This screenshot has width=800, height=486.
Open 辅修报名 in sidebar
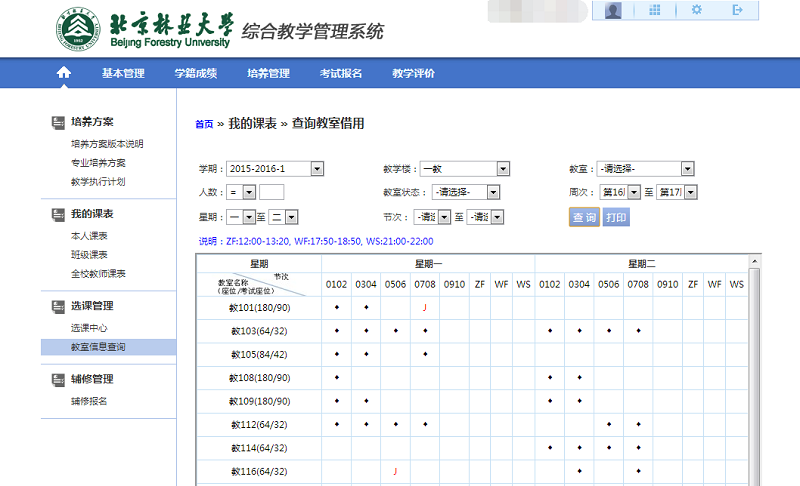tap(89, 401)
